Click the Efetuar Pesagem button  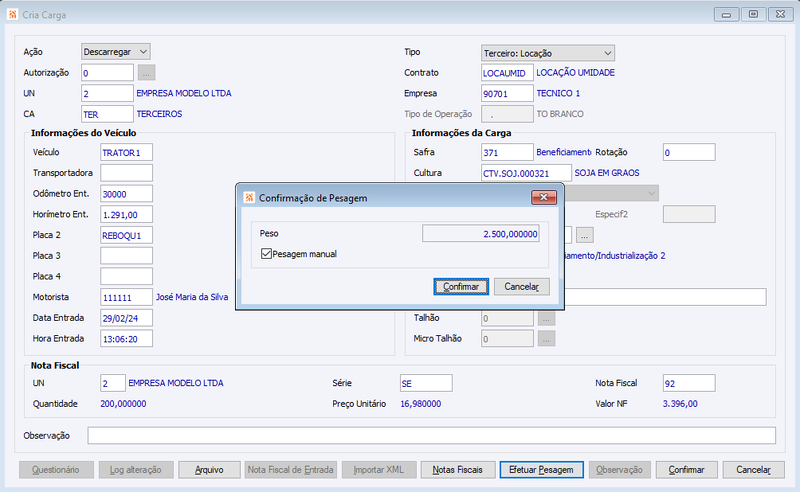[541, 470]
